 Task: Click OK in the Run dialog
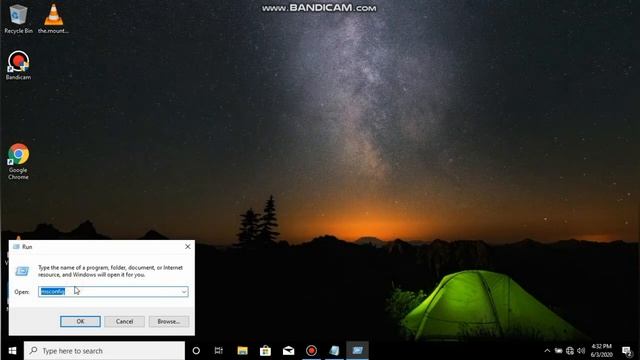(80, 321)
